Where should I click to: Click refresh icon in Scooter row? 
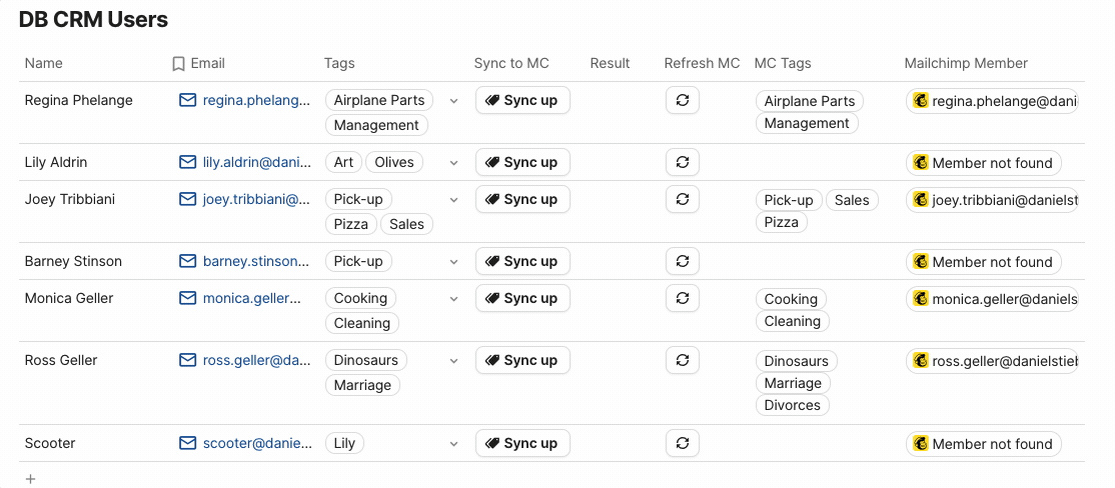point(682,443)
